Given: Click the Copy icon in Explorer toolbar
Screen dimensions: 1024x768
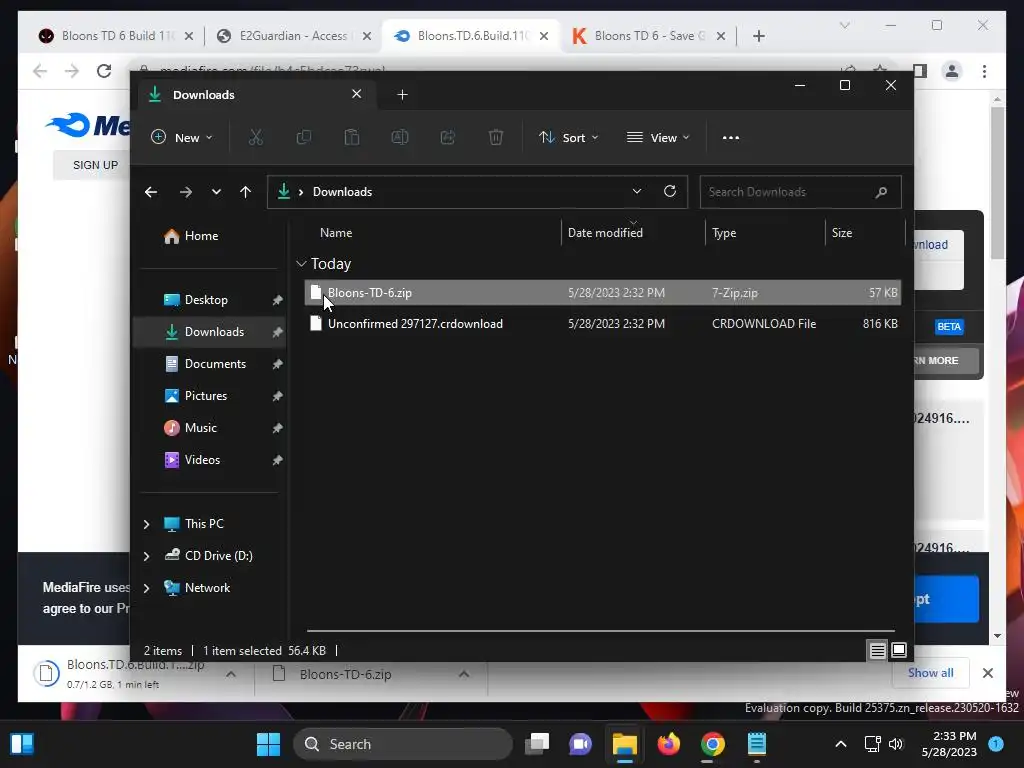Looking at the screenshot, I should [x=304, y=137].
